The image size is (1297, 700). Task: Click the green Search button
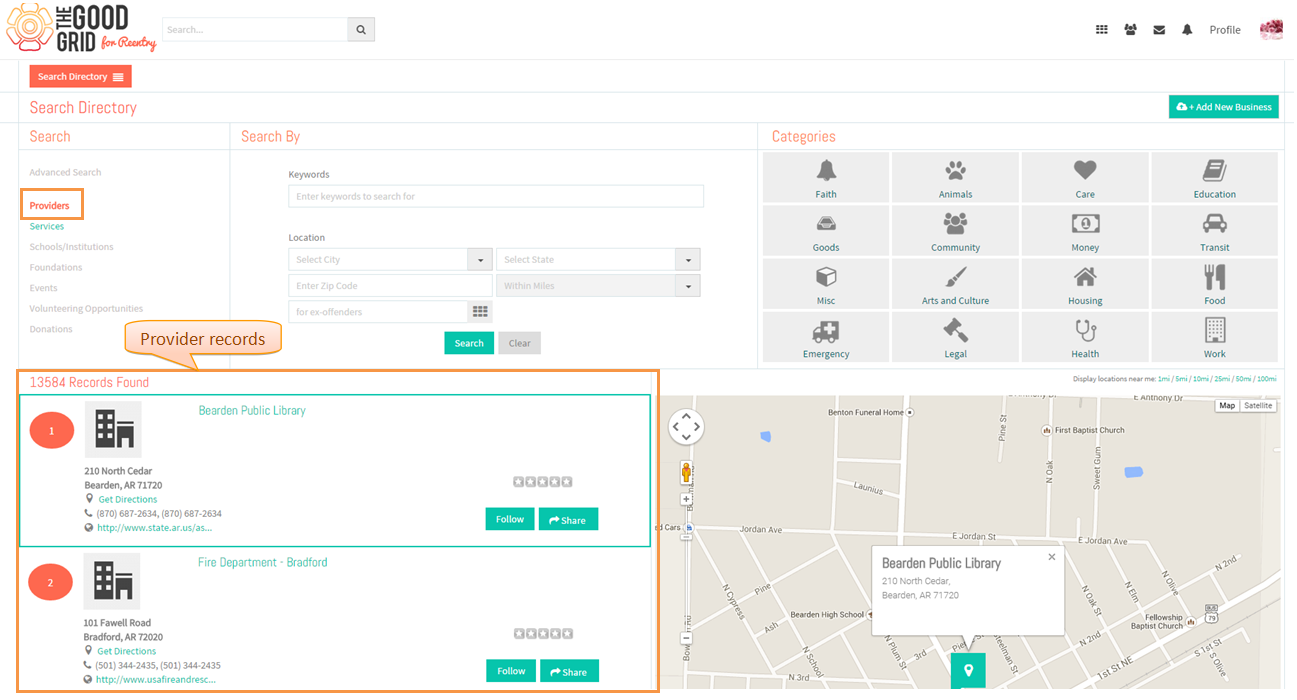469,343
